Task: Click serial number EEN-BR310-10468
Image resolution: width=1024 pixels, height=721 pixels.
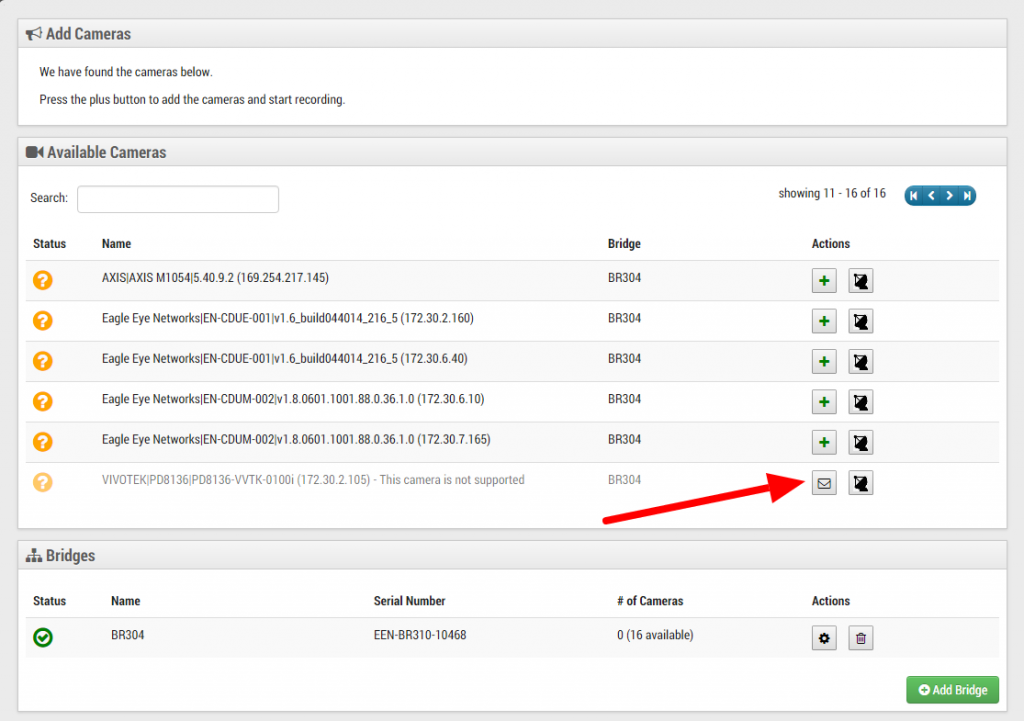Action: [x=420, y=635]
